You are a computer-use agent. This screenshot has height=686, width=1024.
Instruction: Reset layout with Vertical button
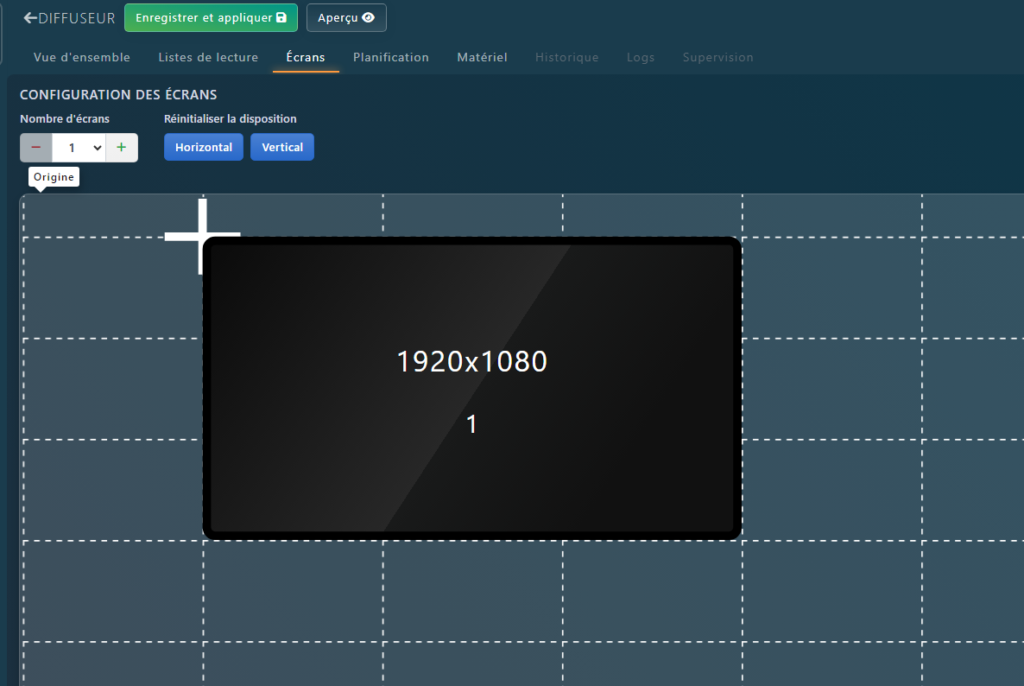click(x=282, y=147)
